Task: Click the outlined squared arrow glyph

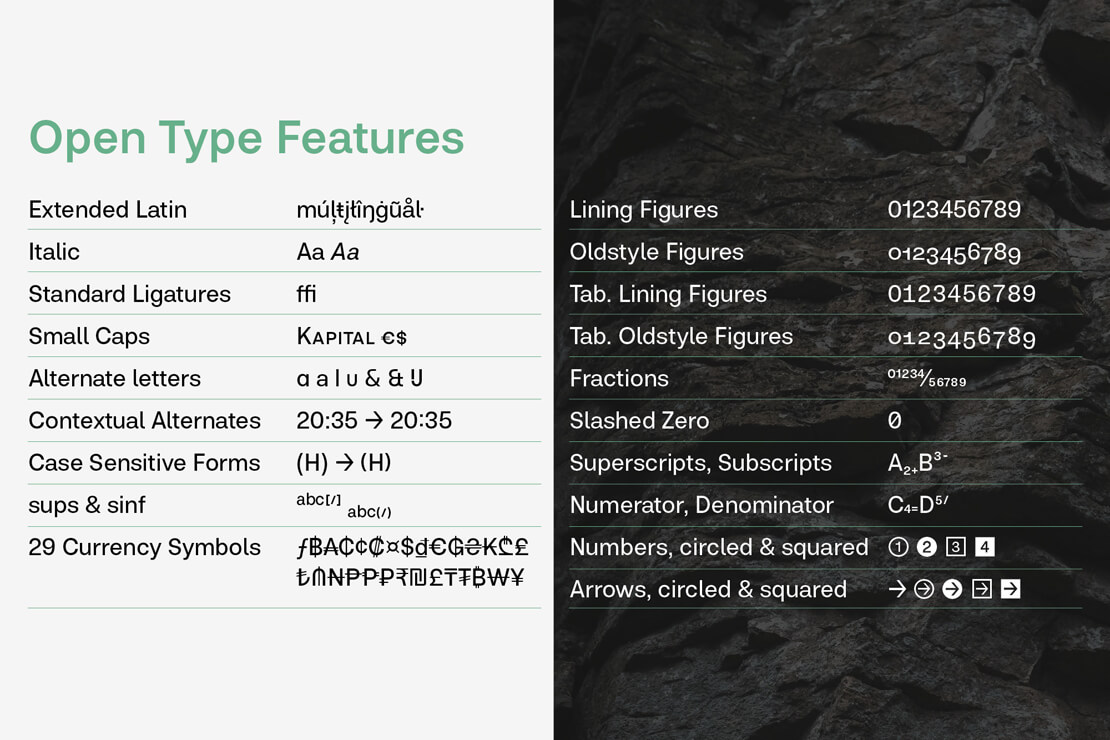Action: (982, 589)
